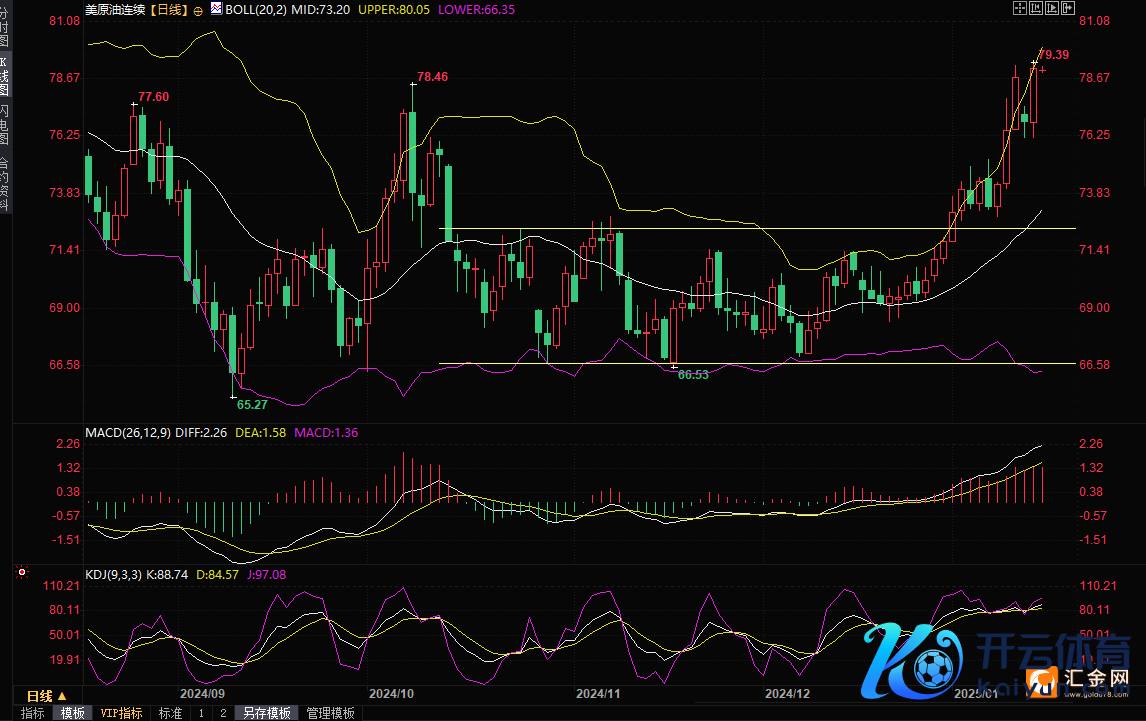Click the rightmost panel expand arrow icon
Screen dimensions: 1146x721
(x=1067, y=8)
